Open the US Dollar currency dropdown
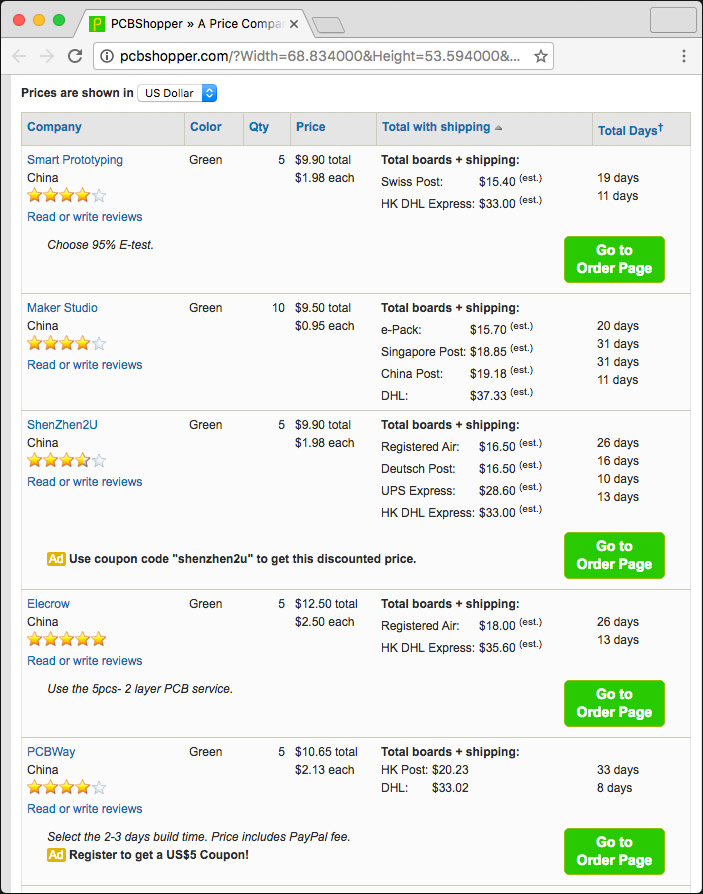 click(x=177, y=93)
